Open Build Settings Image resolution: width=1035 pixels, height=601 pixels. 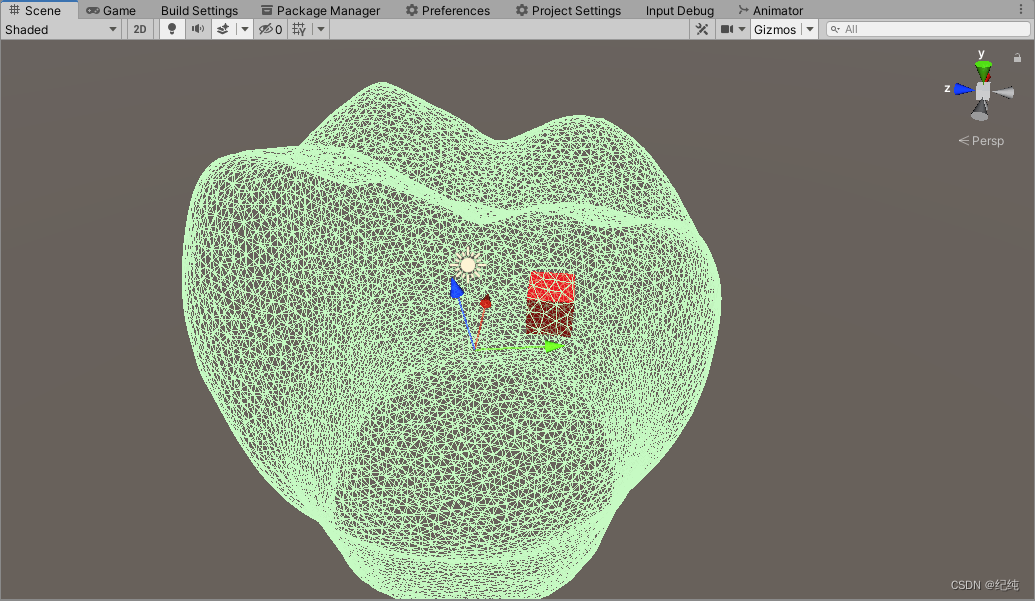199,10
